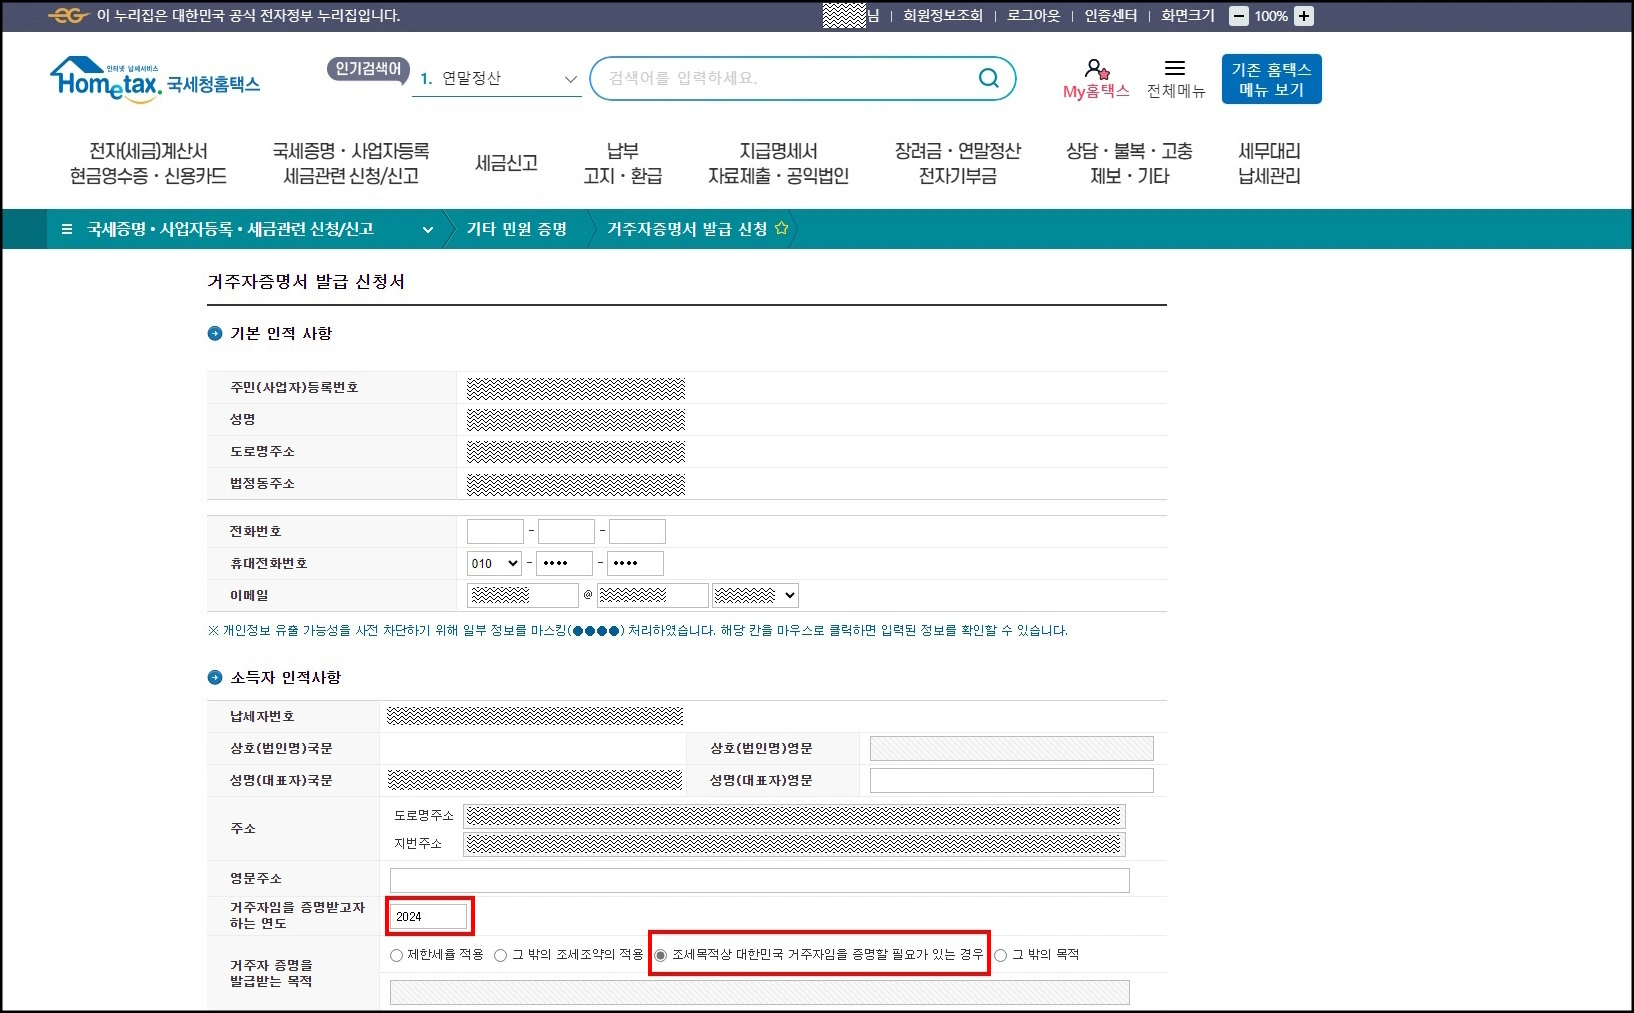The image size is (1634, 1013).
Task: Click 거주자증명서 발급 신청서 heading
Action: click(306, 282)
